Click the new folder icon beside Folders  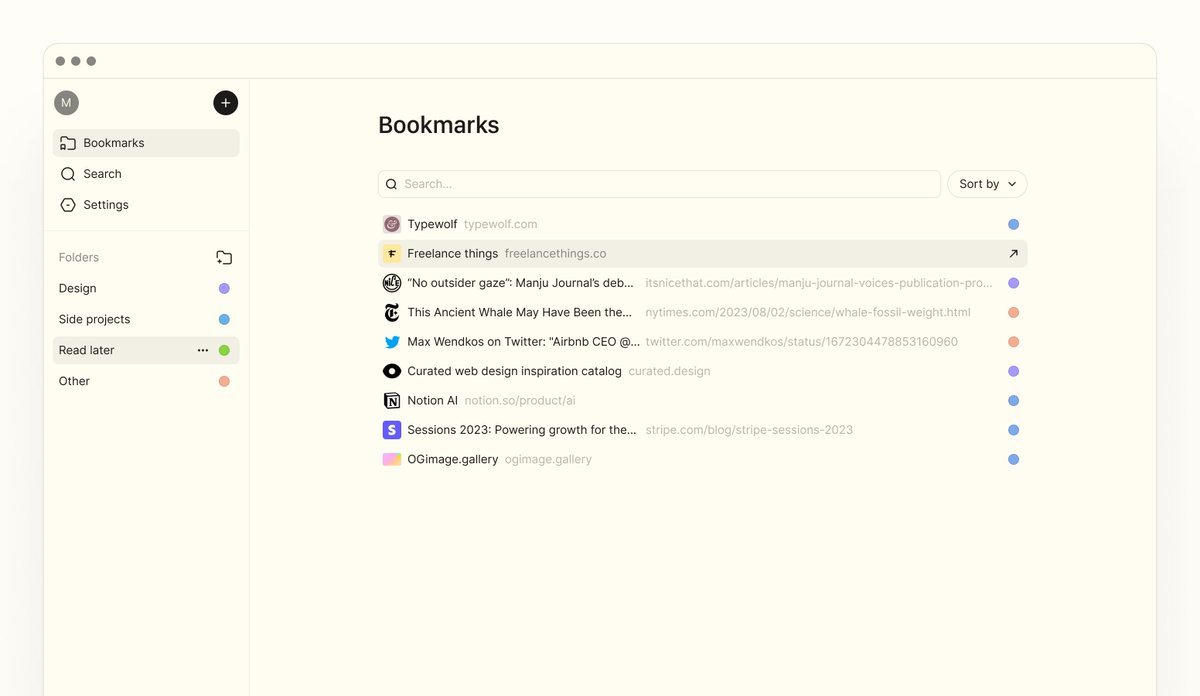tap(224, 257)
